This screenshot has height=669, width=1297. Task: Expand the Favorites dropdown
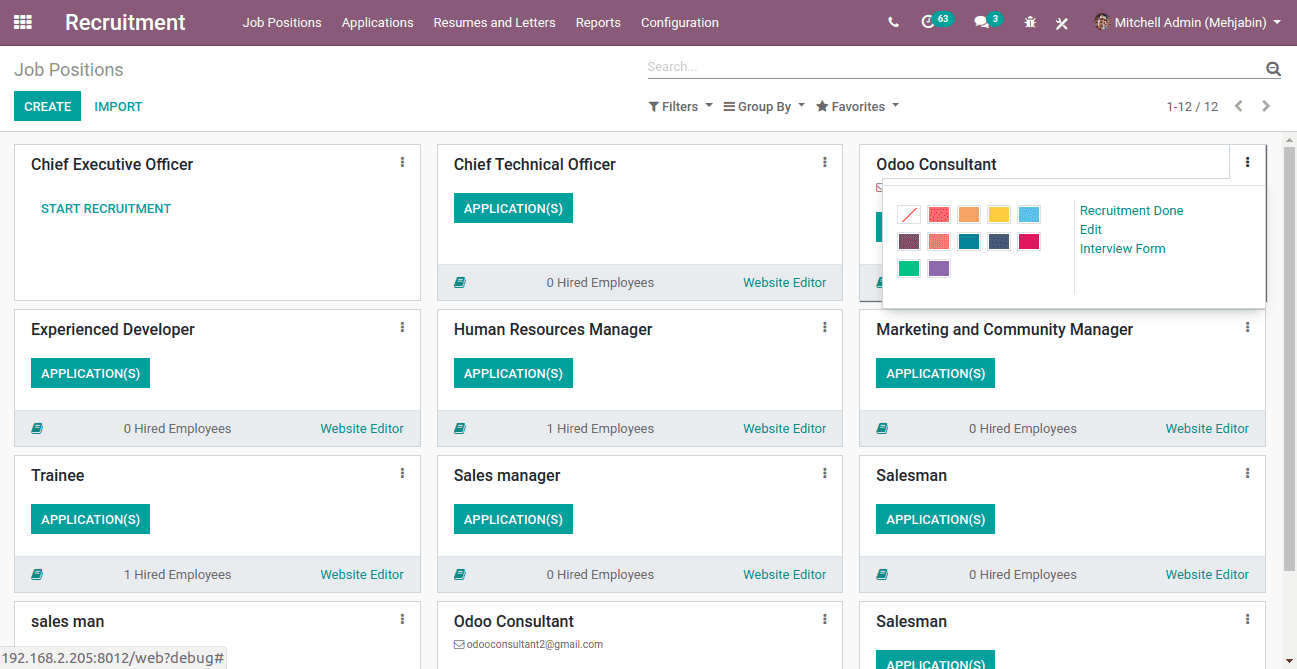click(x=857, y=106)
